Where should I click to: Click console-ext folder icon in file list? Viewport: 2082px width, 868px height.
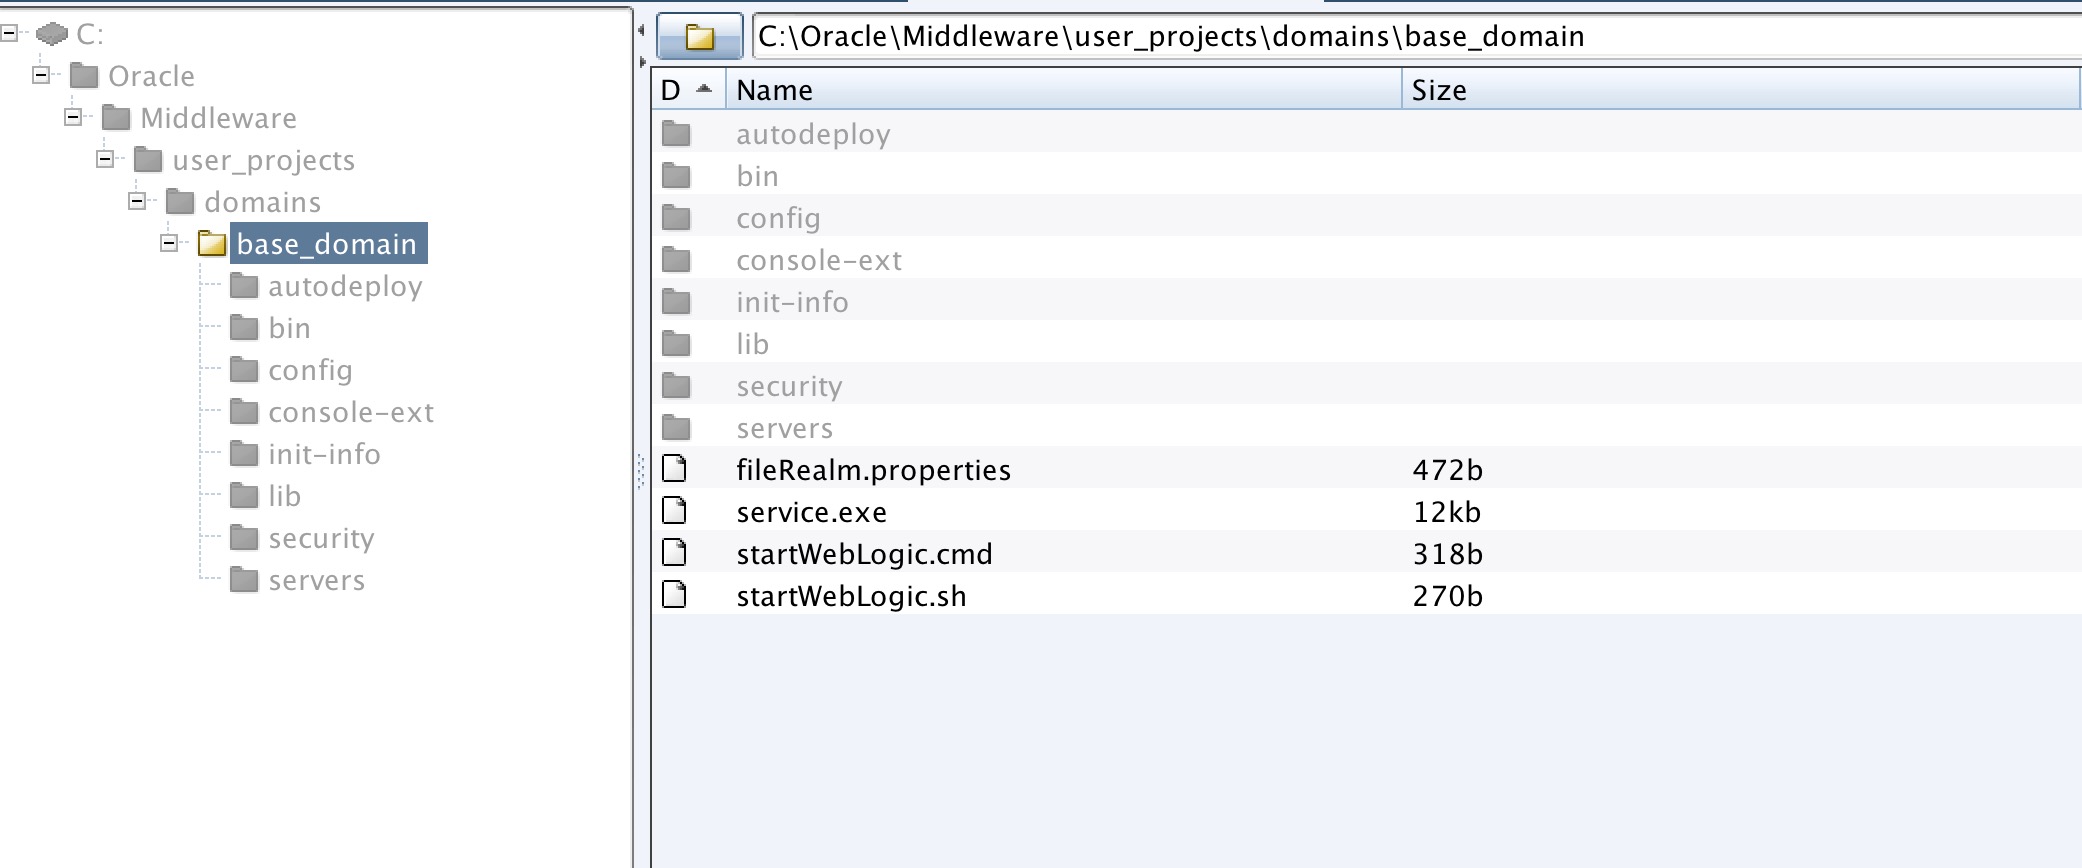(677, 259)
